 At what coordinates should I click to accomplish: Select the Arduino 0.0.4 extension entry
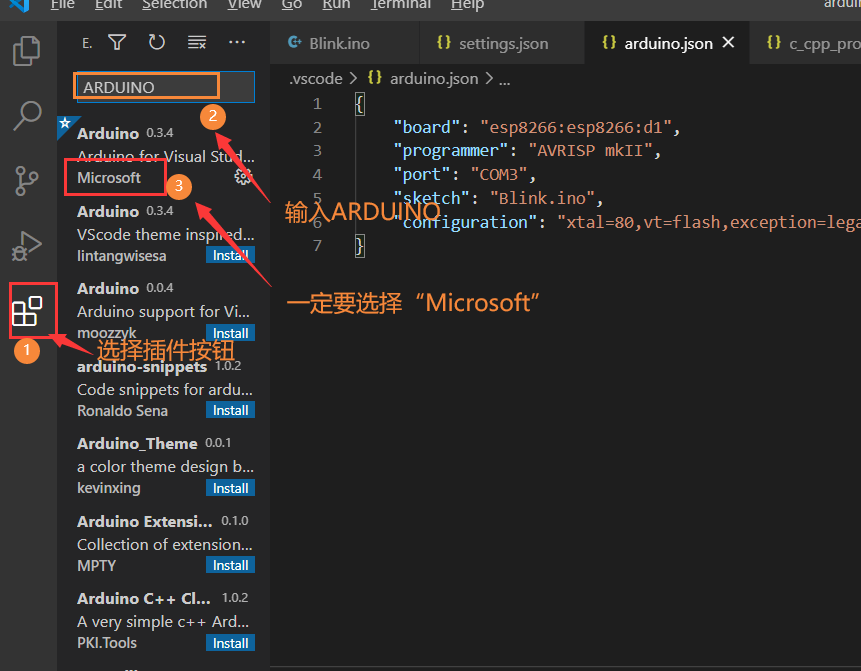point(164,311)
